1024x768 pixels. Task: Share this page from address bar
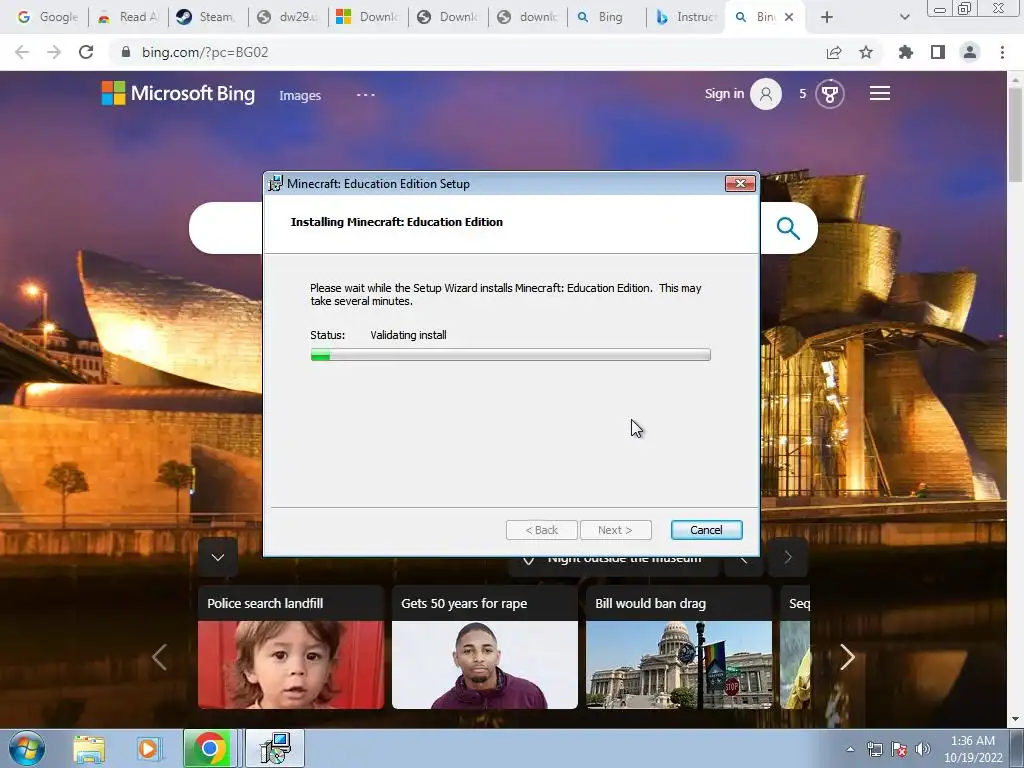[834, 52]
